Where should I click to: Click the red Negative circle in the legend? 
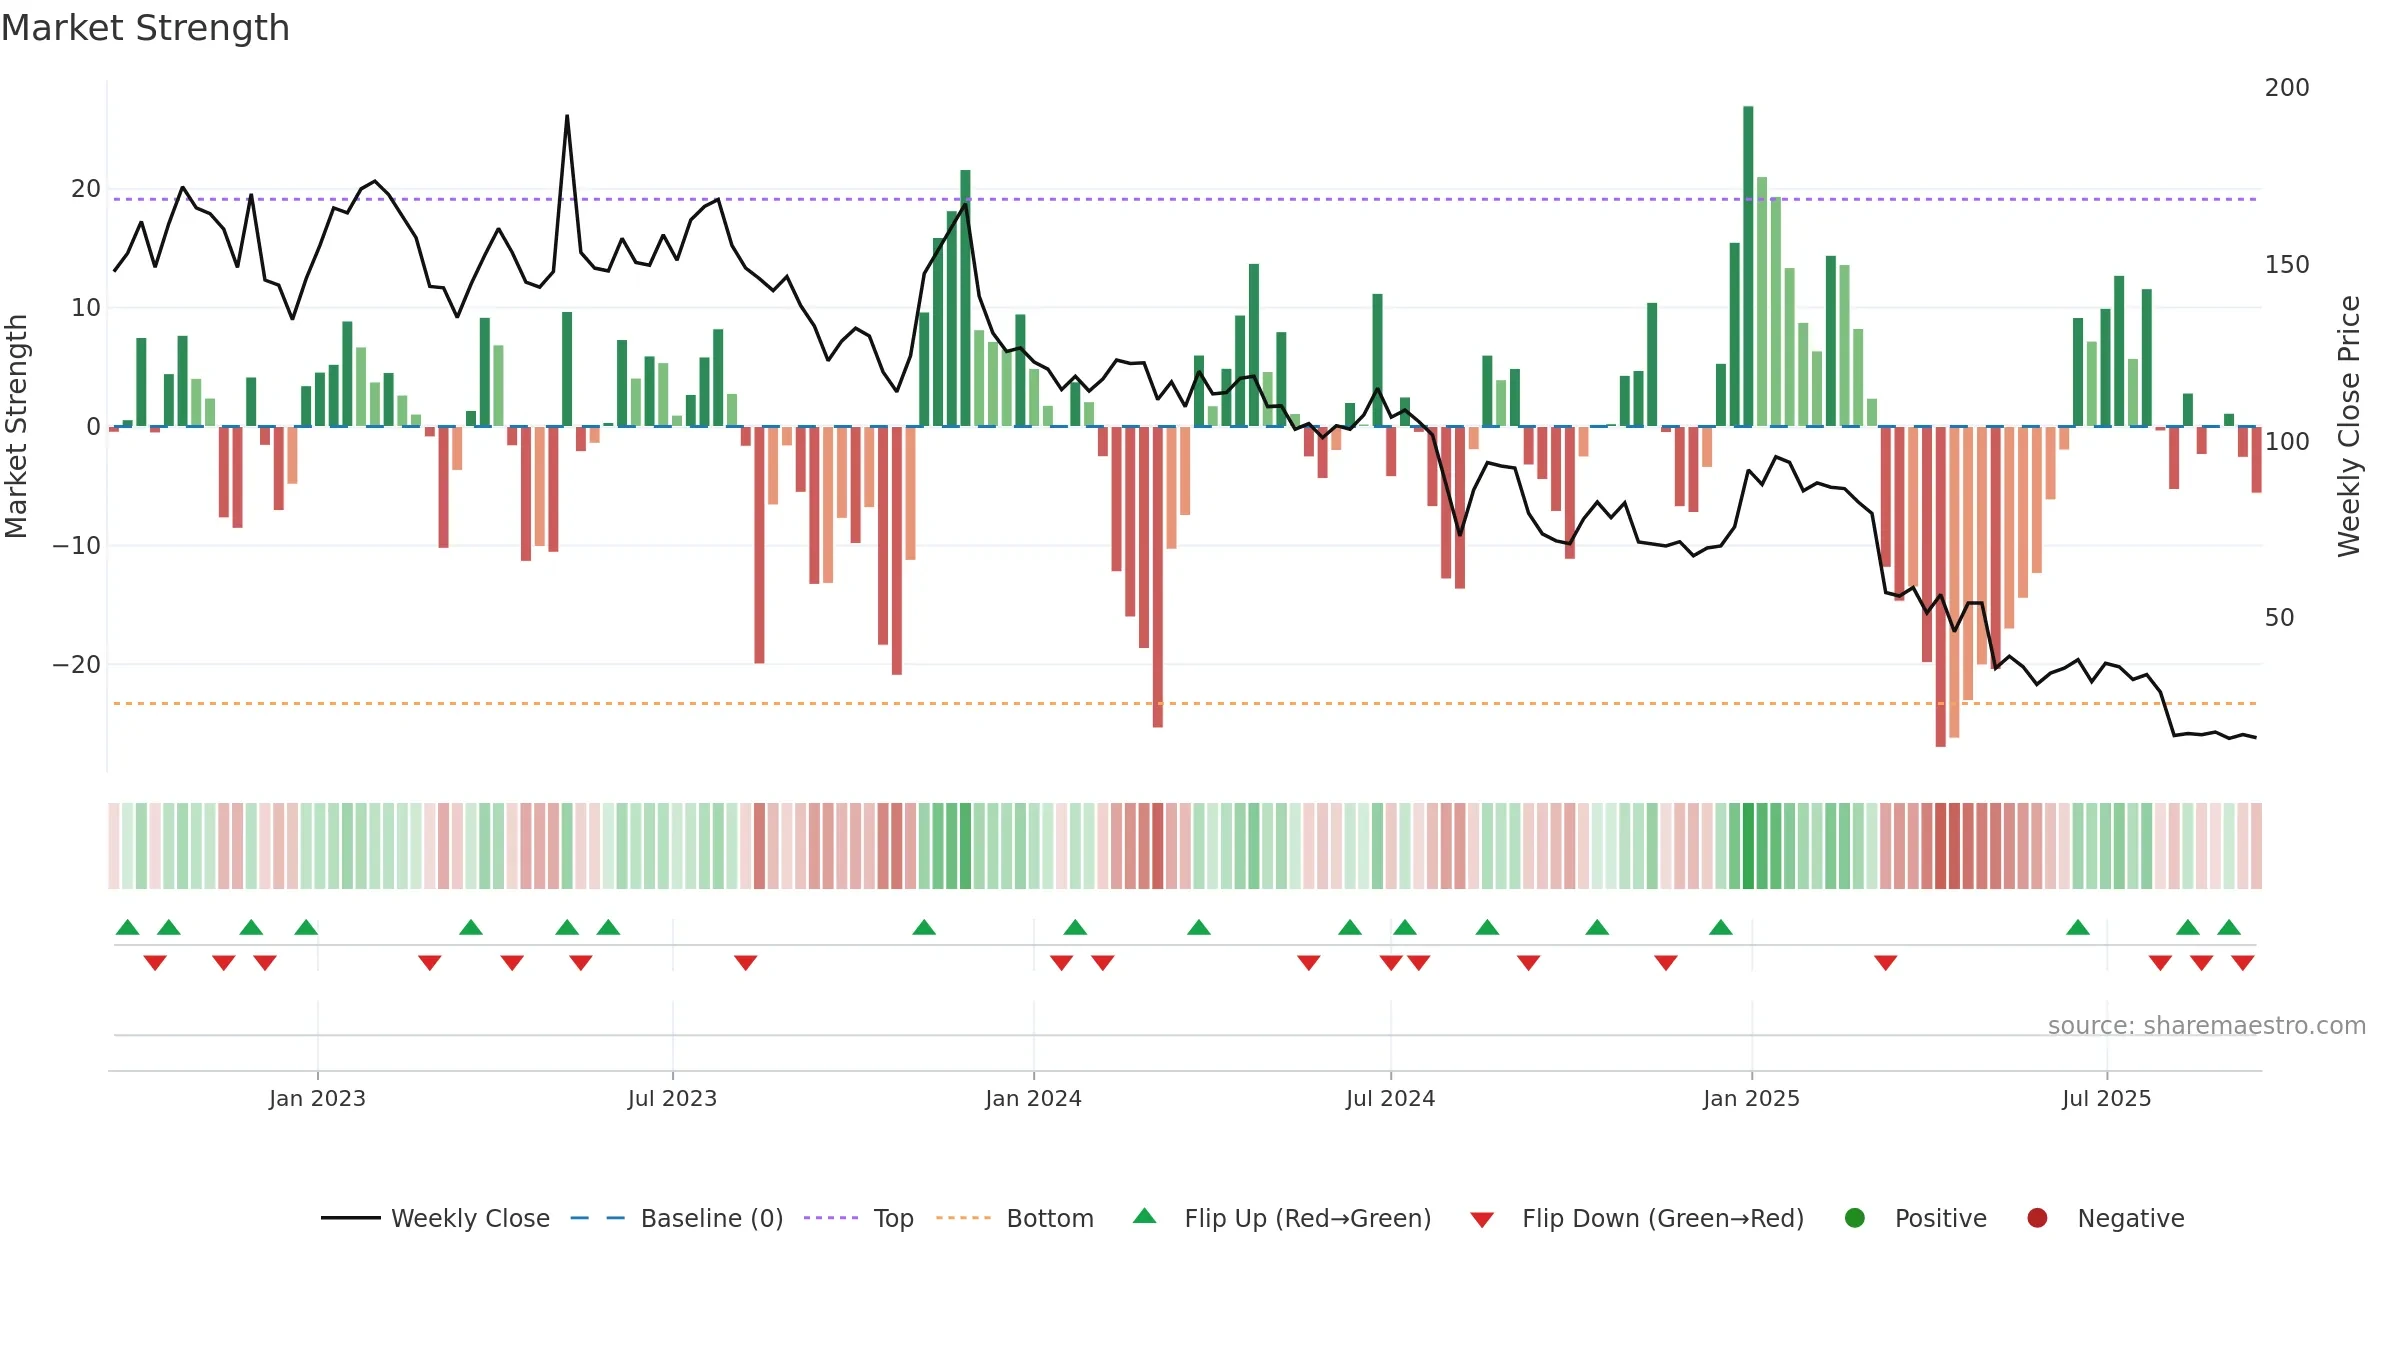click(x=2037, y=1218)
